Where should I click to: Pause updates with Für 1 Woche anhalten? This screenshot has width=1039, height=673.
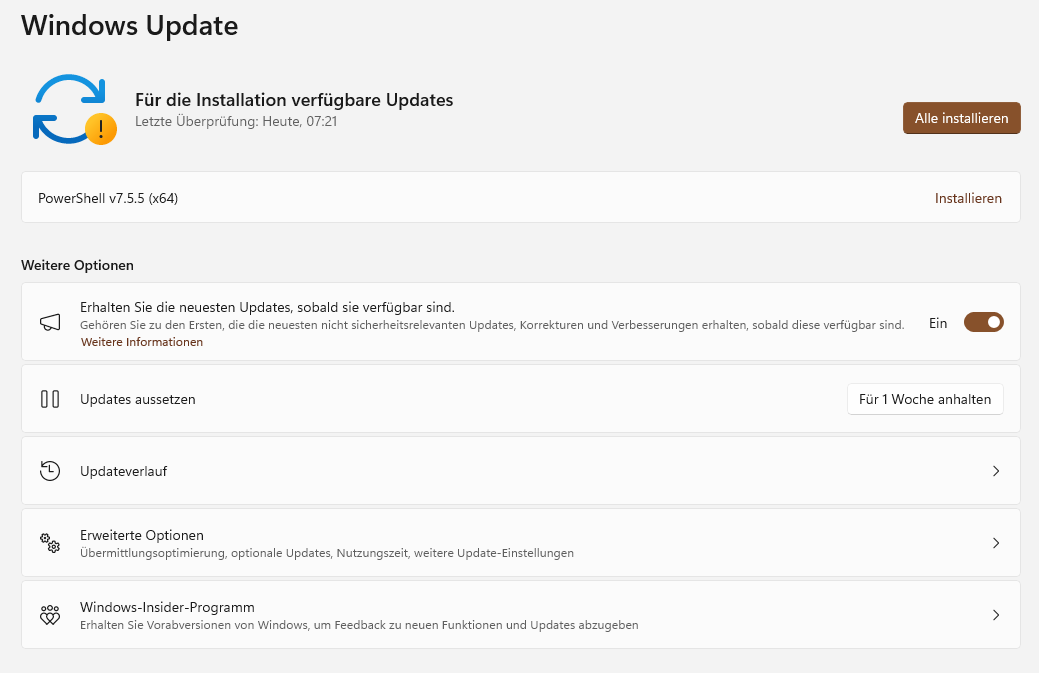924,399
